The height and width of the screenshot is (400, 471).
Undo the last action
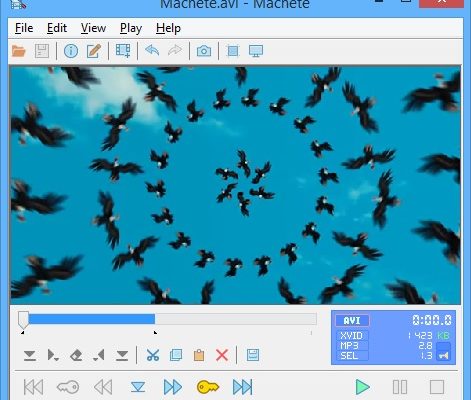(152, 51)
